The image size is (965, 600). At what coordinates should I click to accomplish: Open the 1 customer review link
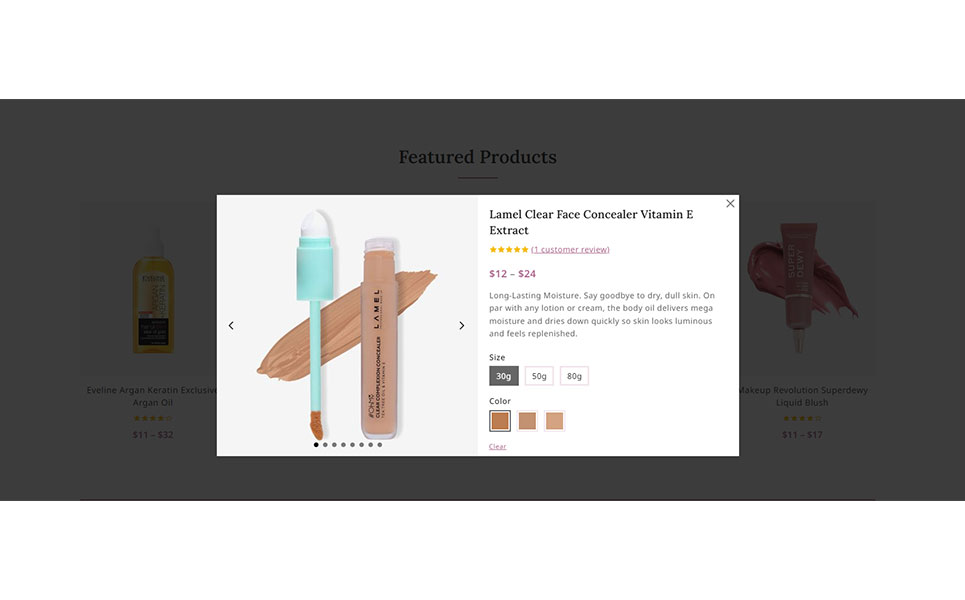(571, 249)
